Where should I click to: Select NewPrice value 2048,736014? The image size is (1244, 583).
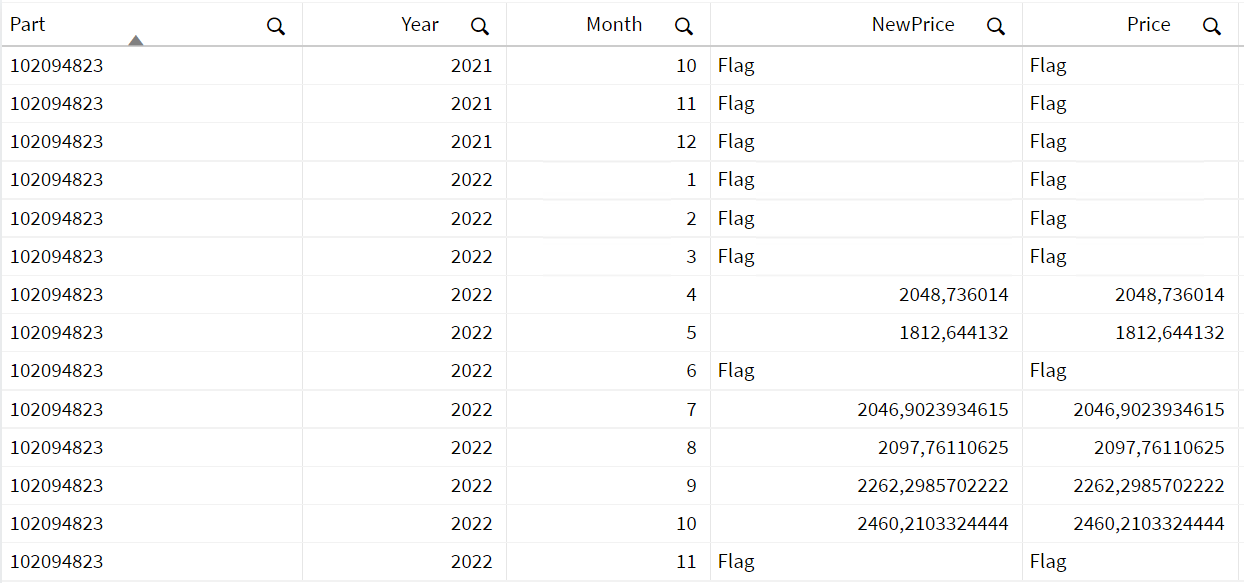tap(953, 295)
